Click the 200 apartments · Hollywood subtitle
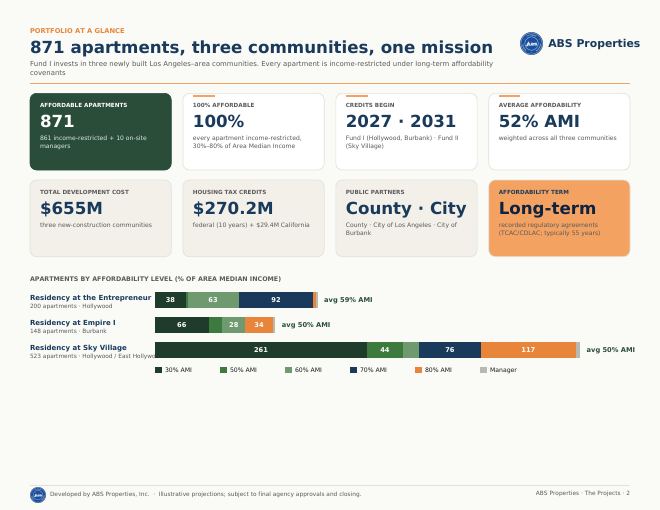Image resolution: width=660 pixels, height=510 pixels. point(71,306)
